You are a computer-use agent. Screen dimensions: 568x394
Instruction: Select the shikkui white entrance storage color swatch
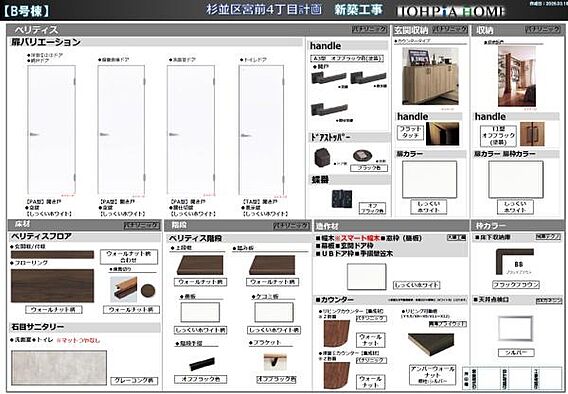pyautogui.click(x=430, y=179)
